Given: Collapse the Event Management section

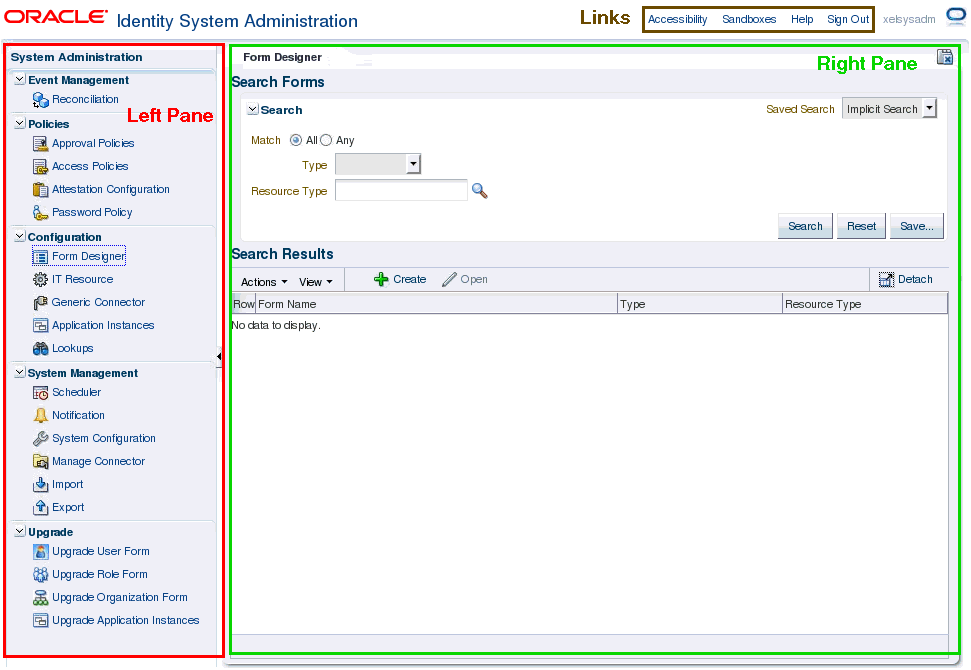Looking at the screenshot, I should tap(20, 79).
